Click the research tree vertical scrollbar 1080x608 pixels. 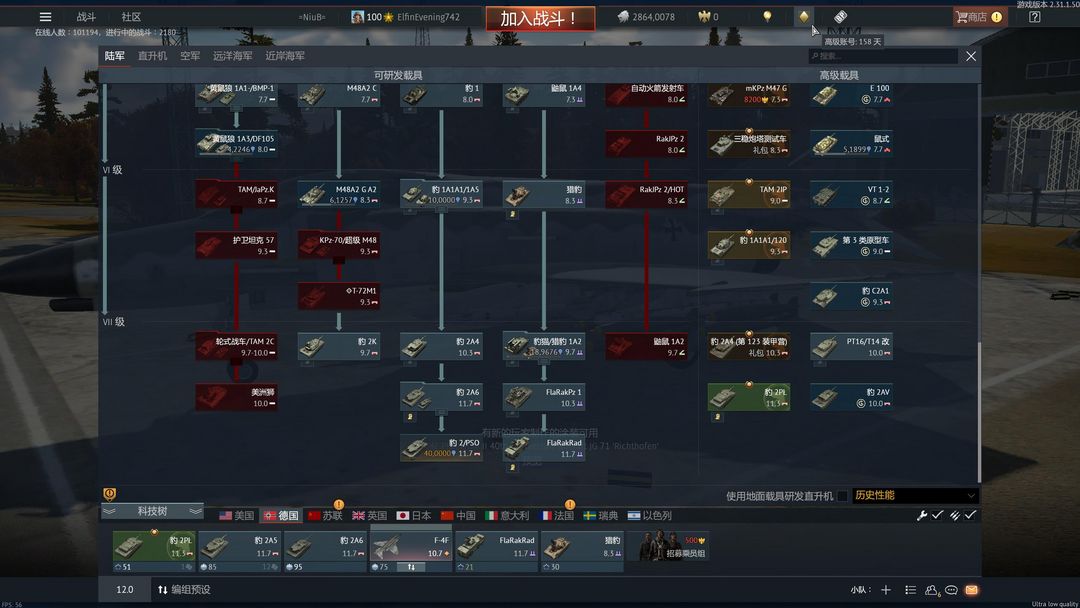tap(978, 410)
